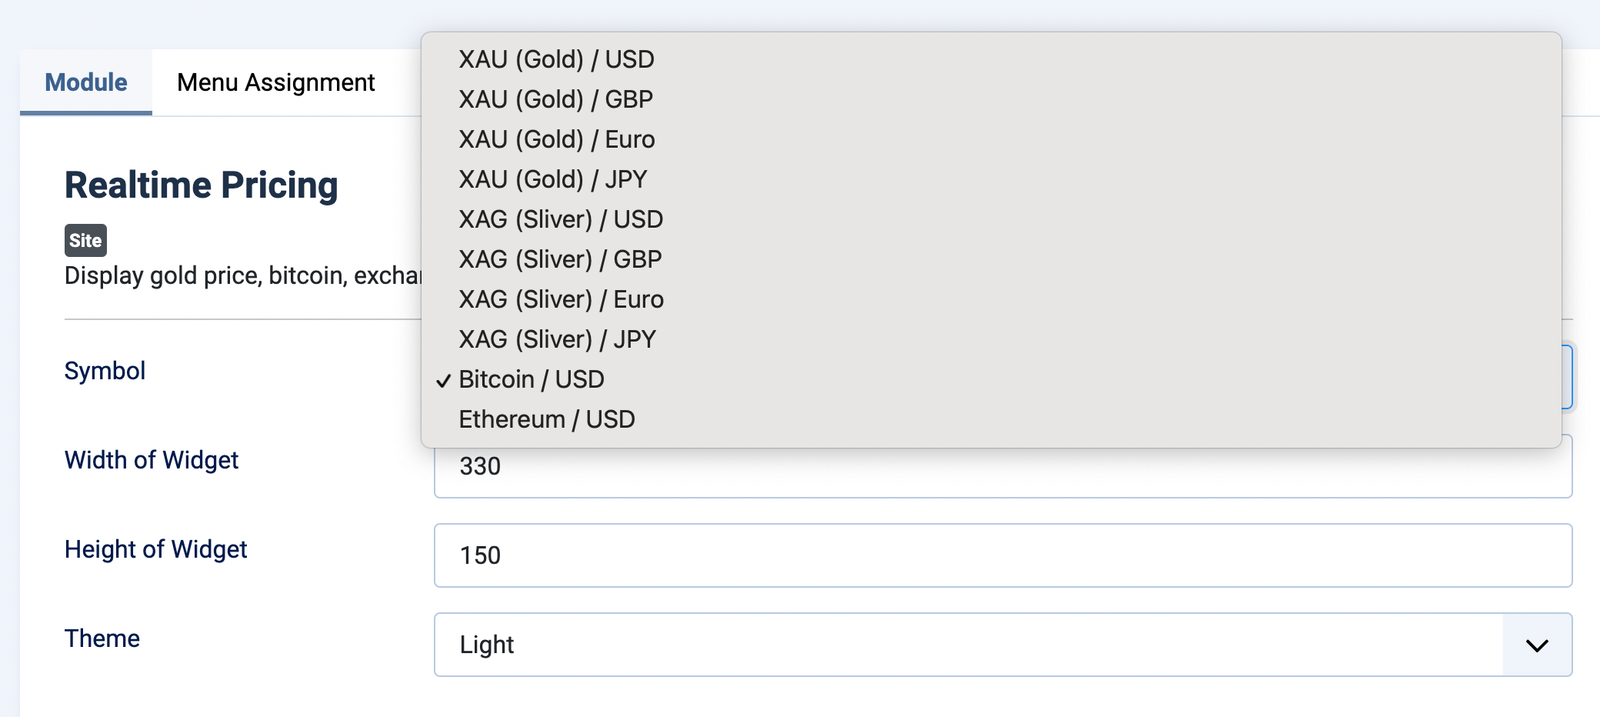Click the Site badge under Realtime Pricing
This screenshot has height=717, width=1600.
tap(85, 240)
